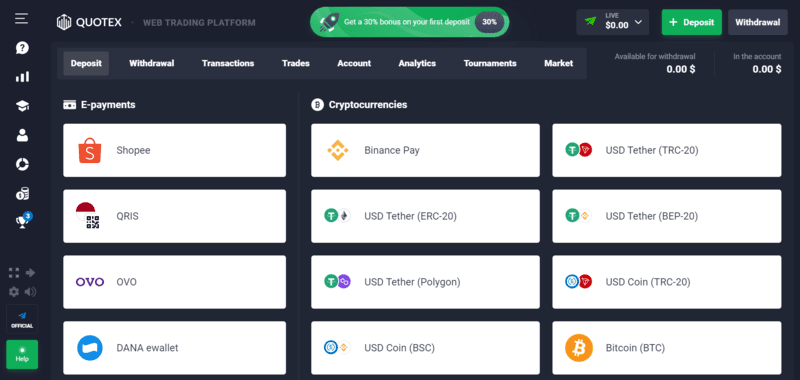Open the coins market icon in the sidebar
This screenshot has height=380, width=800.
[22, 193]
